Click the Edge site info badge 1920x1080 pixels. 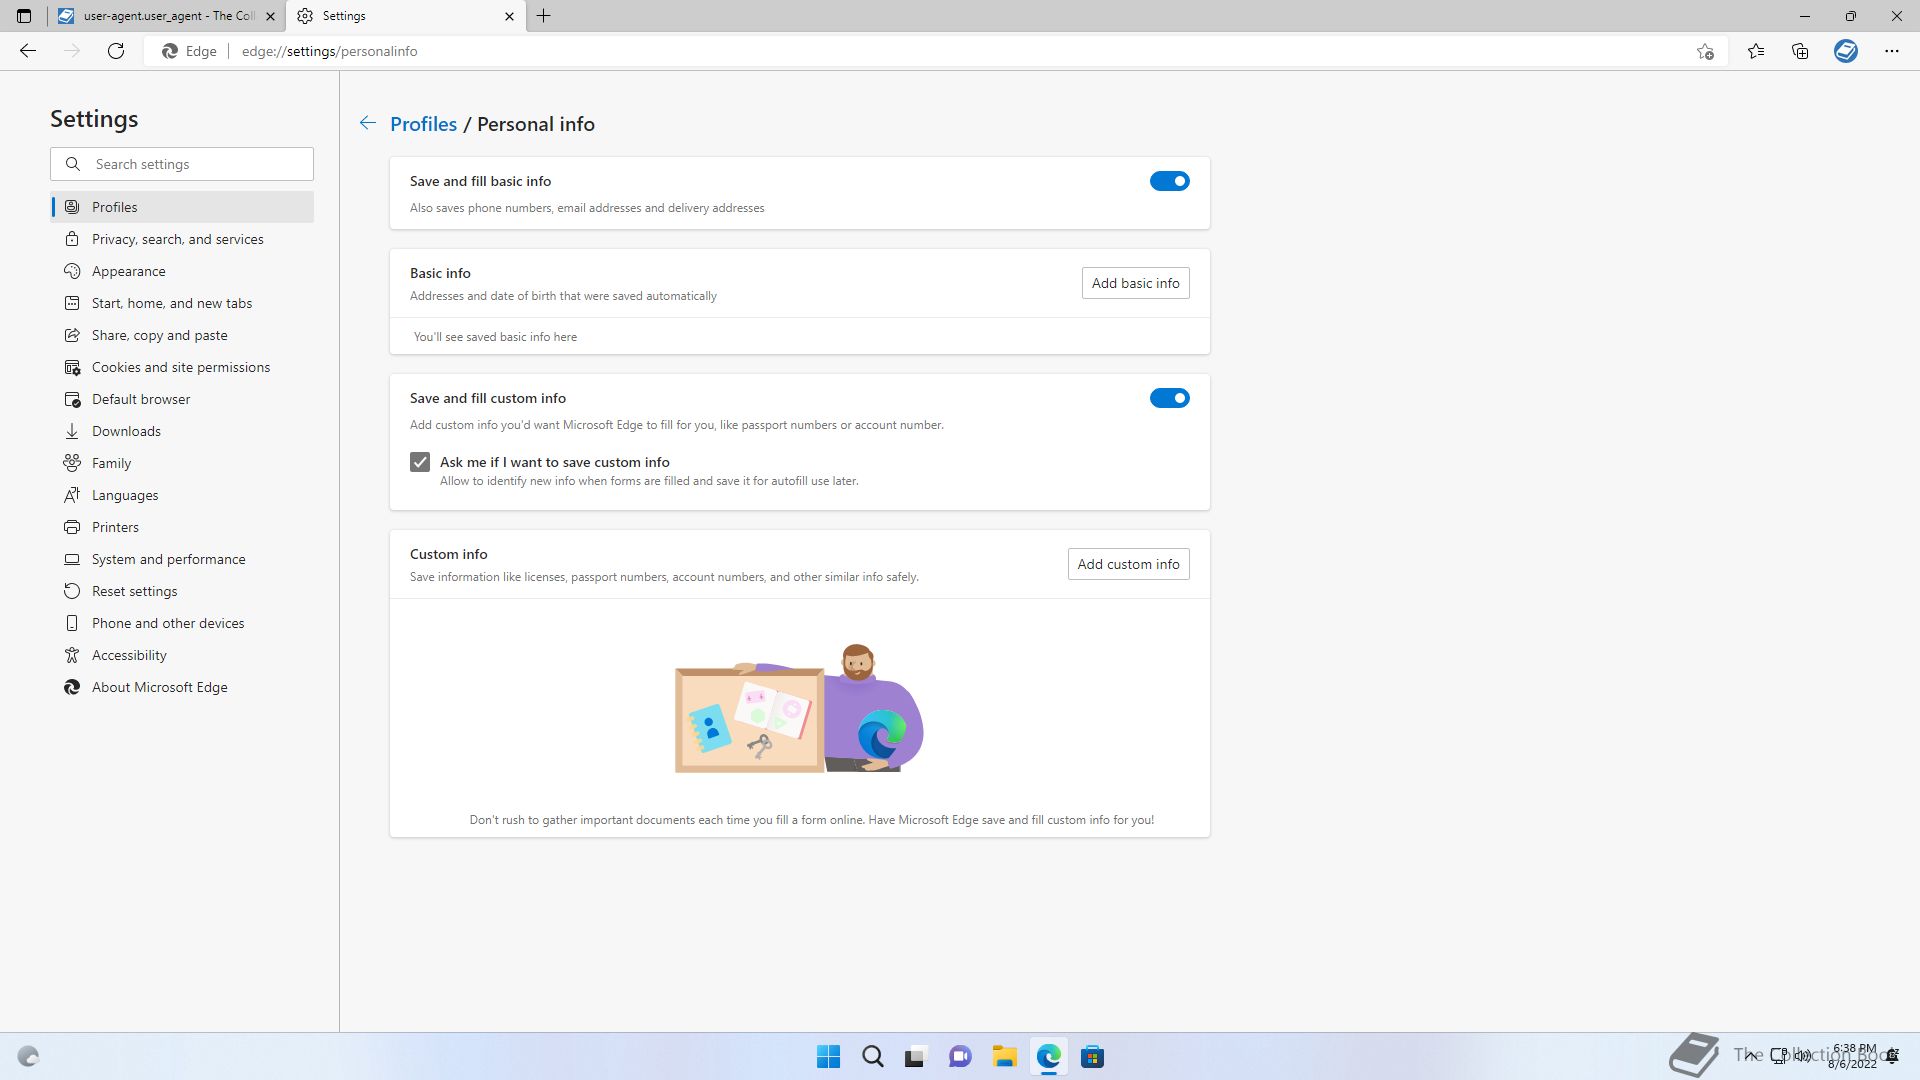[x=190, y=51]
